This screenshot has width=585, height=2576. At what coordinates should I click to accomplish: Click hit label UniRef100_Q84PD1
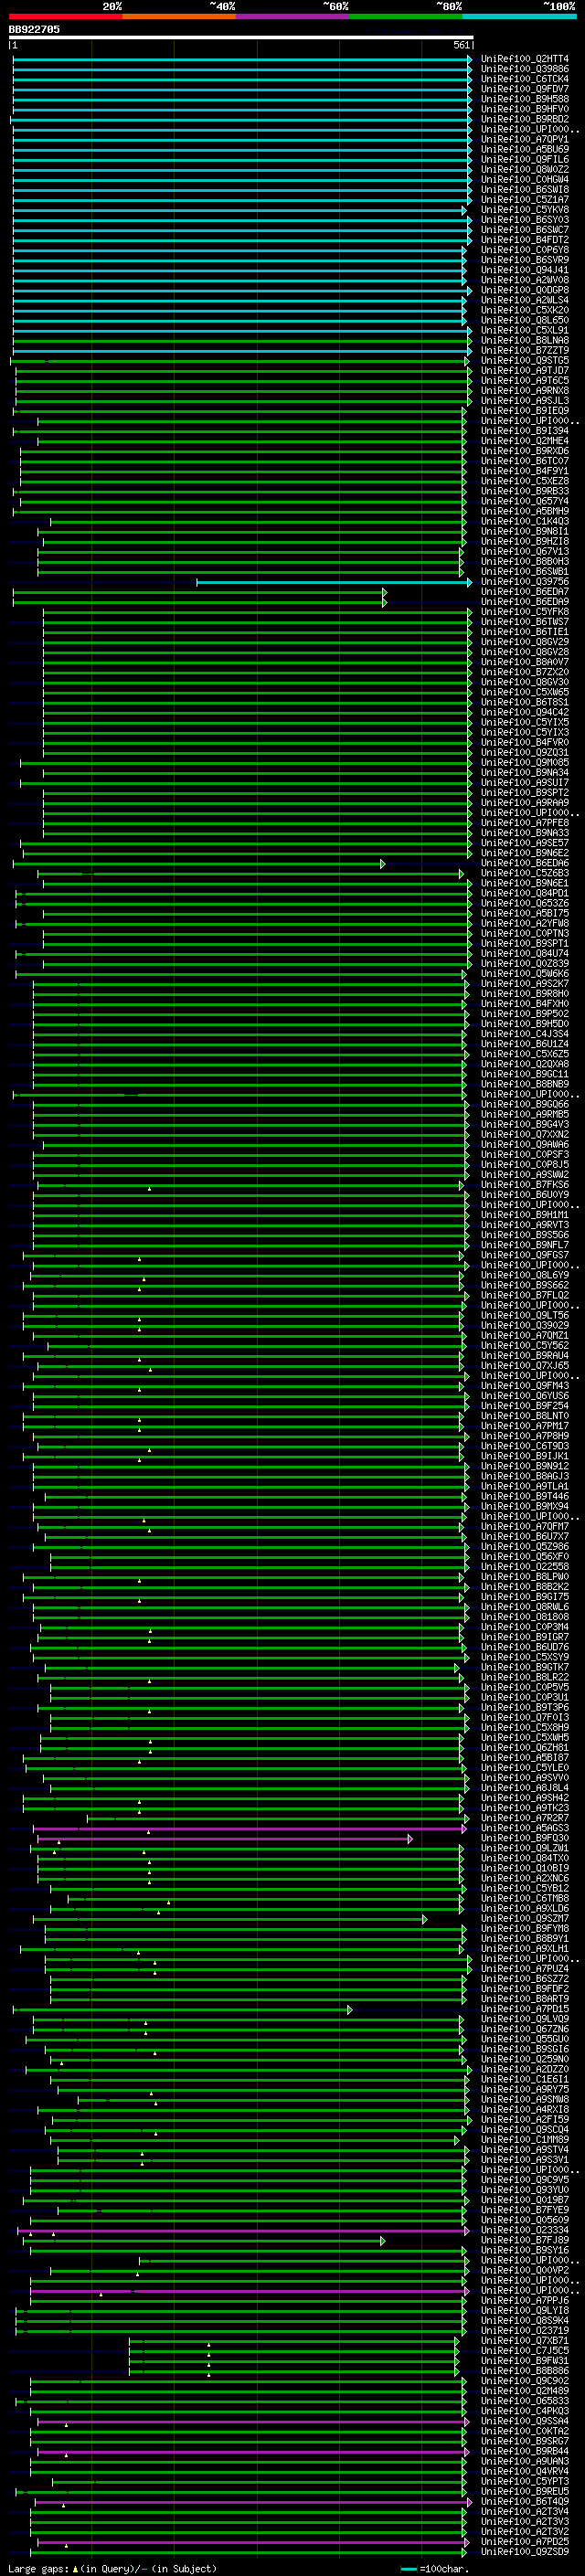click(x=524, y=894)
